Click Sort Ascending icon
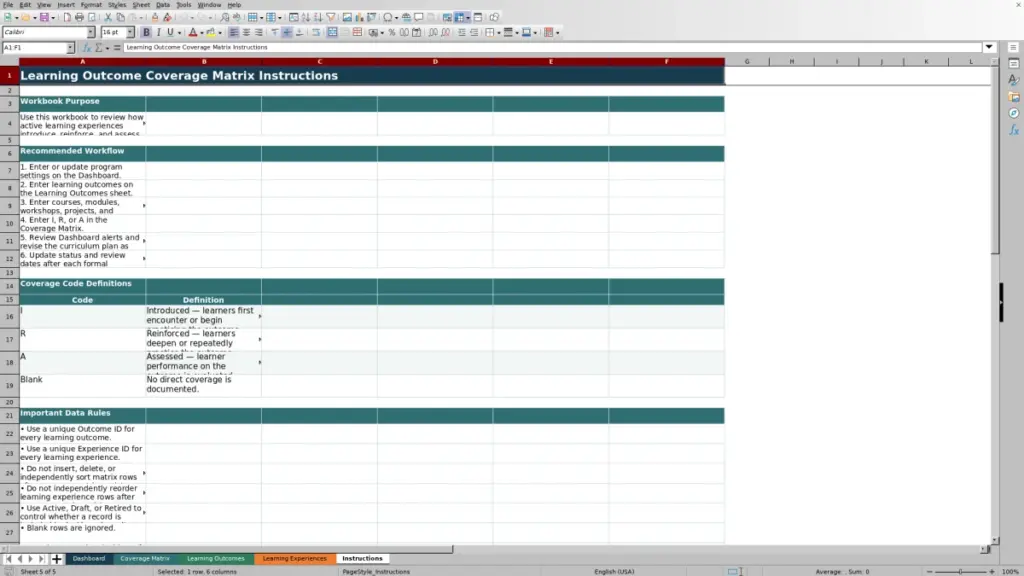Image resolution: width=1024 pixels, height=576 pixels. [x=306, y=17]
